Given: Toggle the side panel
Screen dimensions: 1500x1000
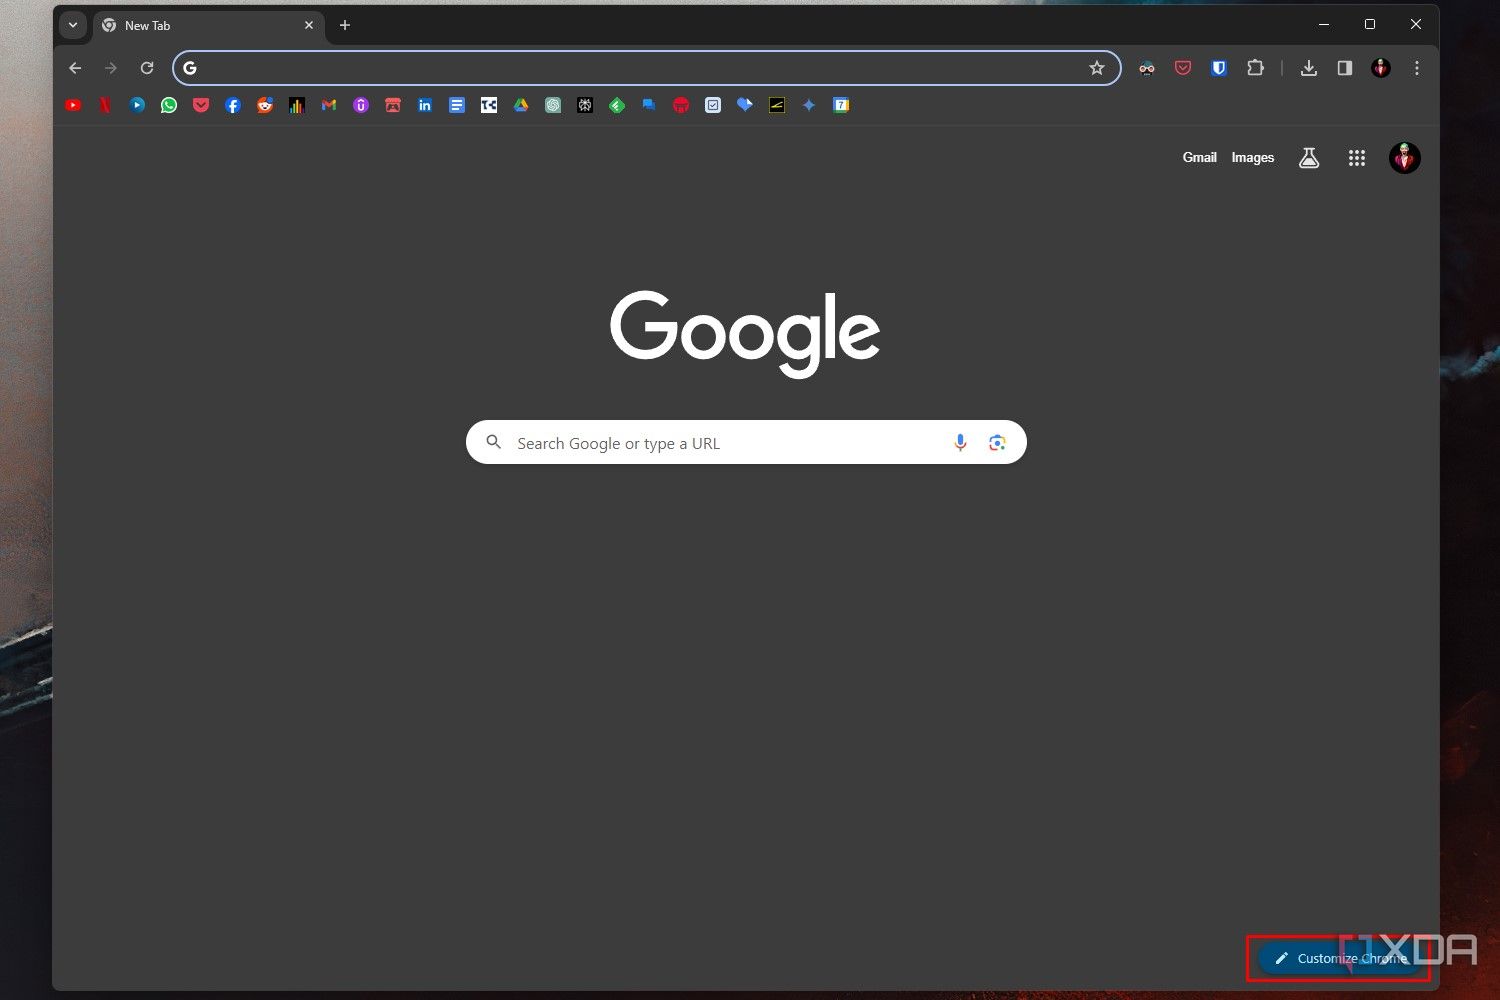Looking at the screenshot, I should tap(1345, 68).
